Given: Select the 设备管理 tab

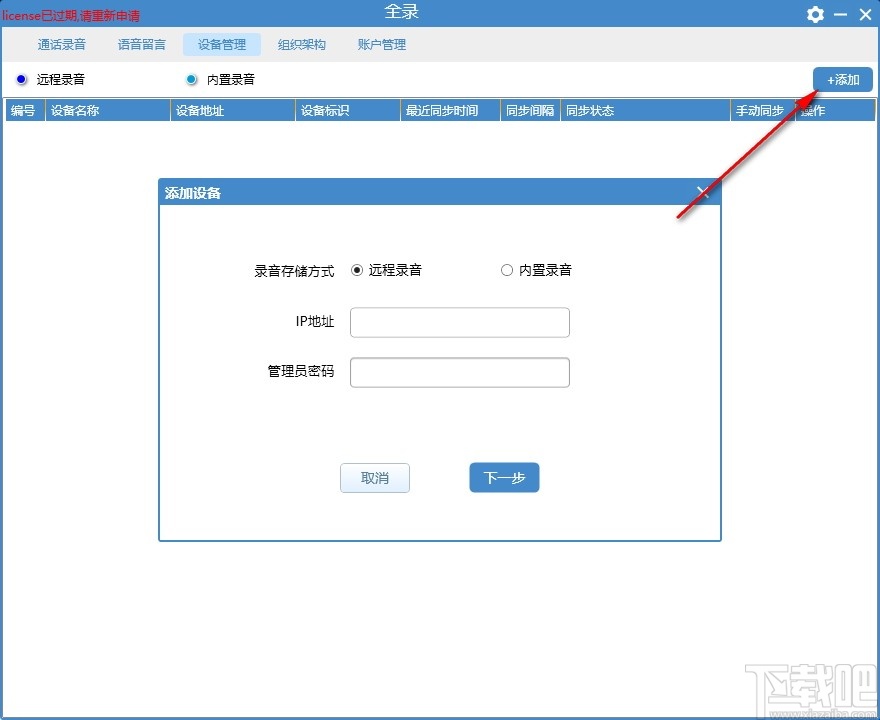Looking at the screenshot, I should [221, 44].
